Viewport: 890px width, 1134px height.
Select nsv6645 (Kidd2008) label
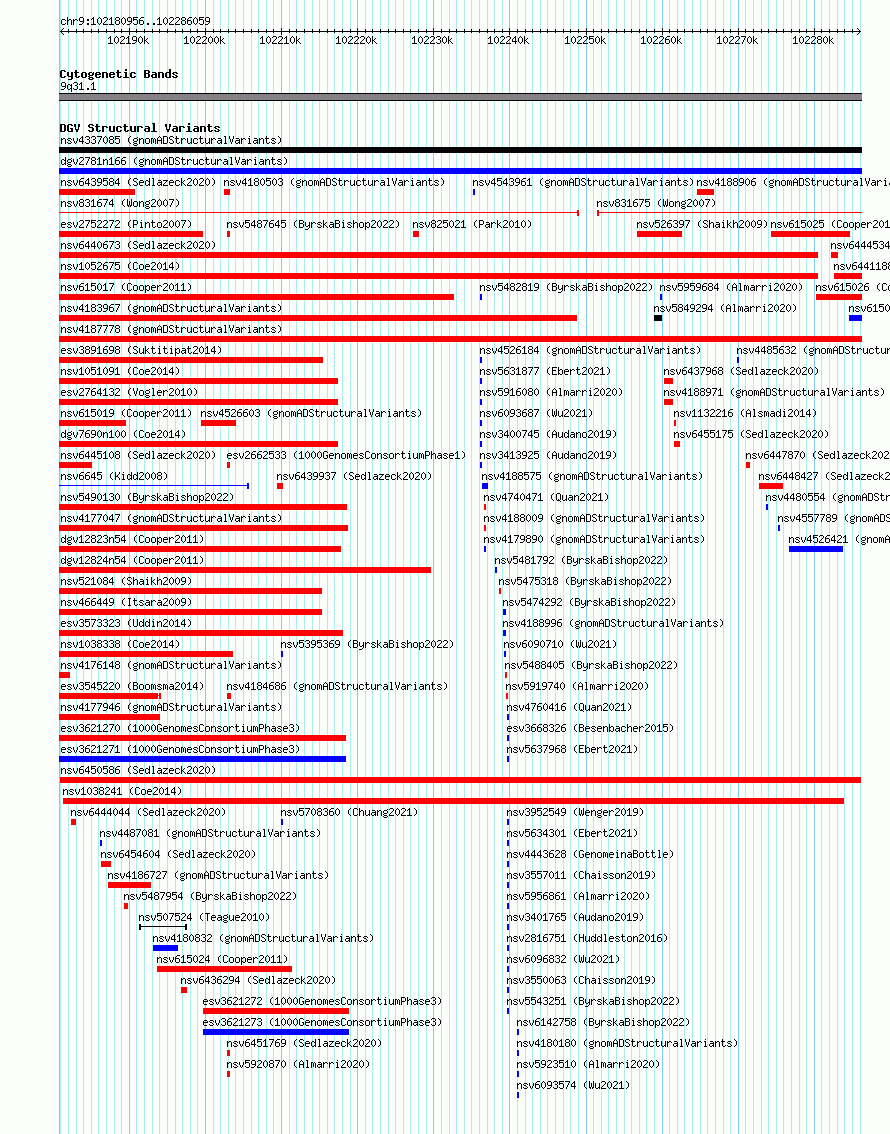(114, 476)
